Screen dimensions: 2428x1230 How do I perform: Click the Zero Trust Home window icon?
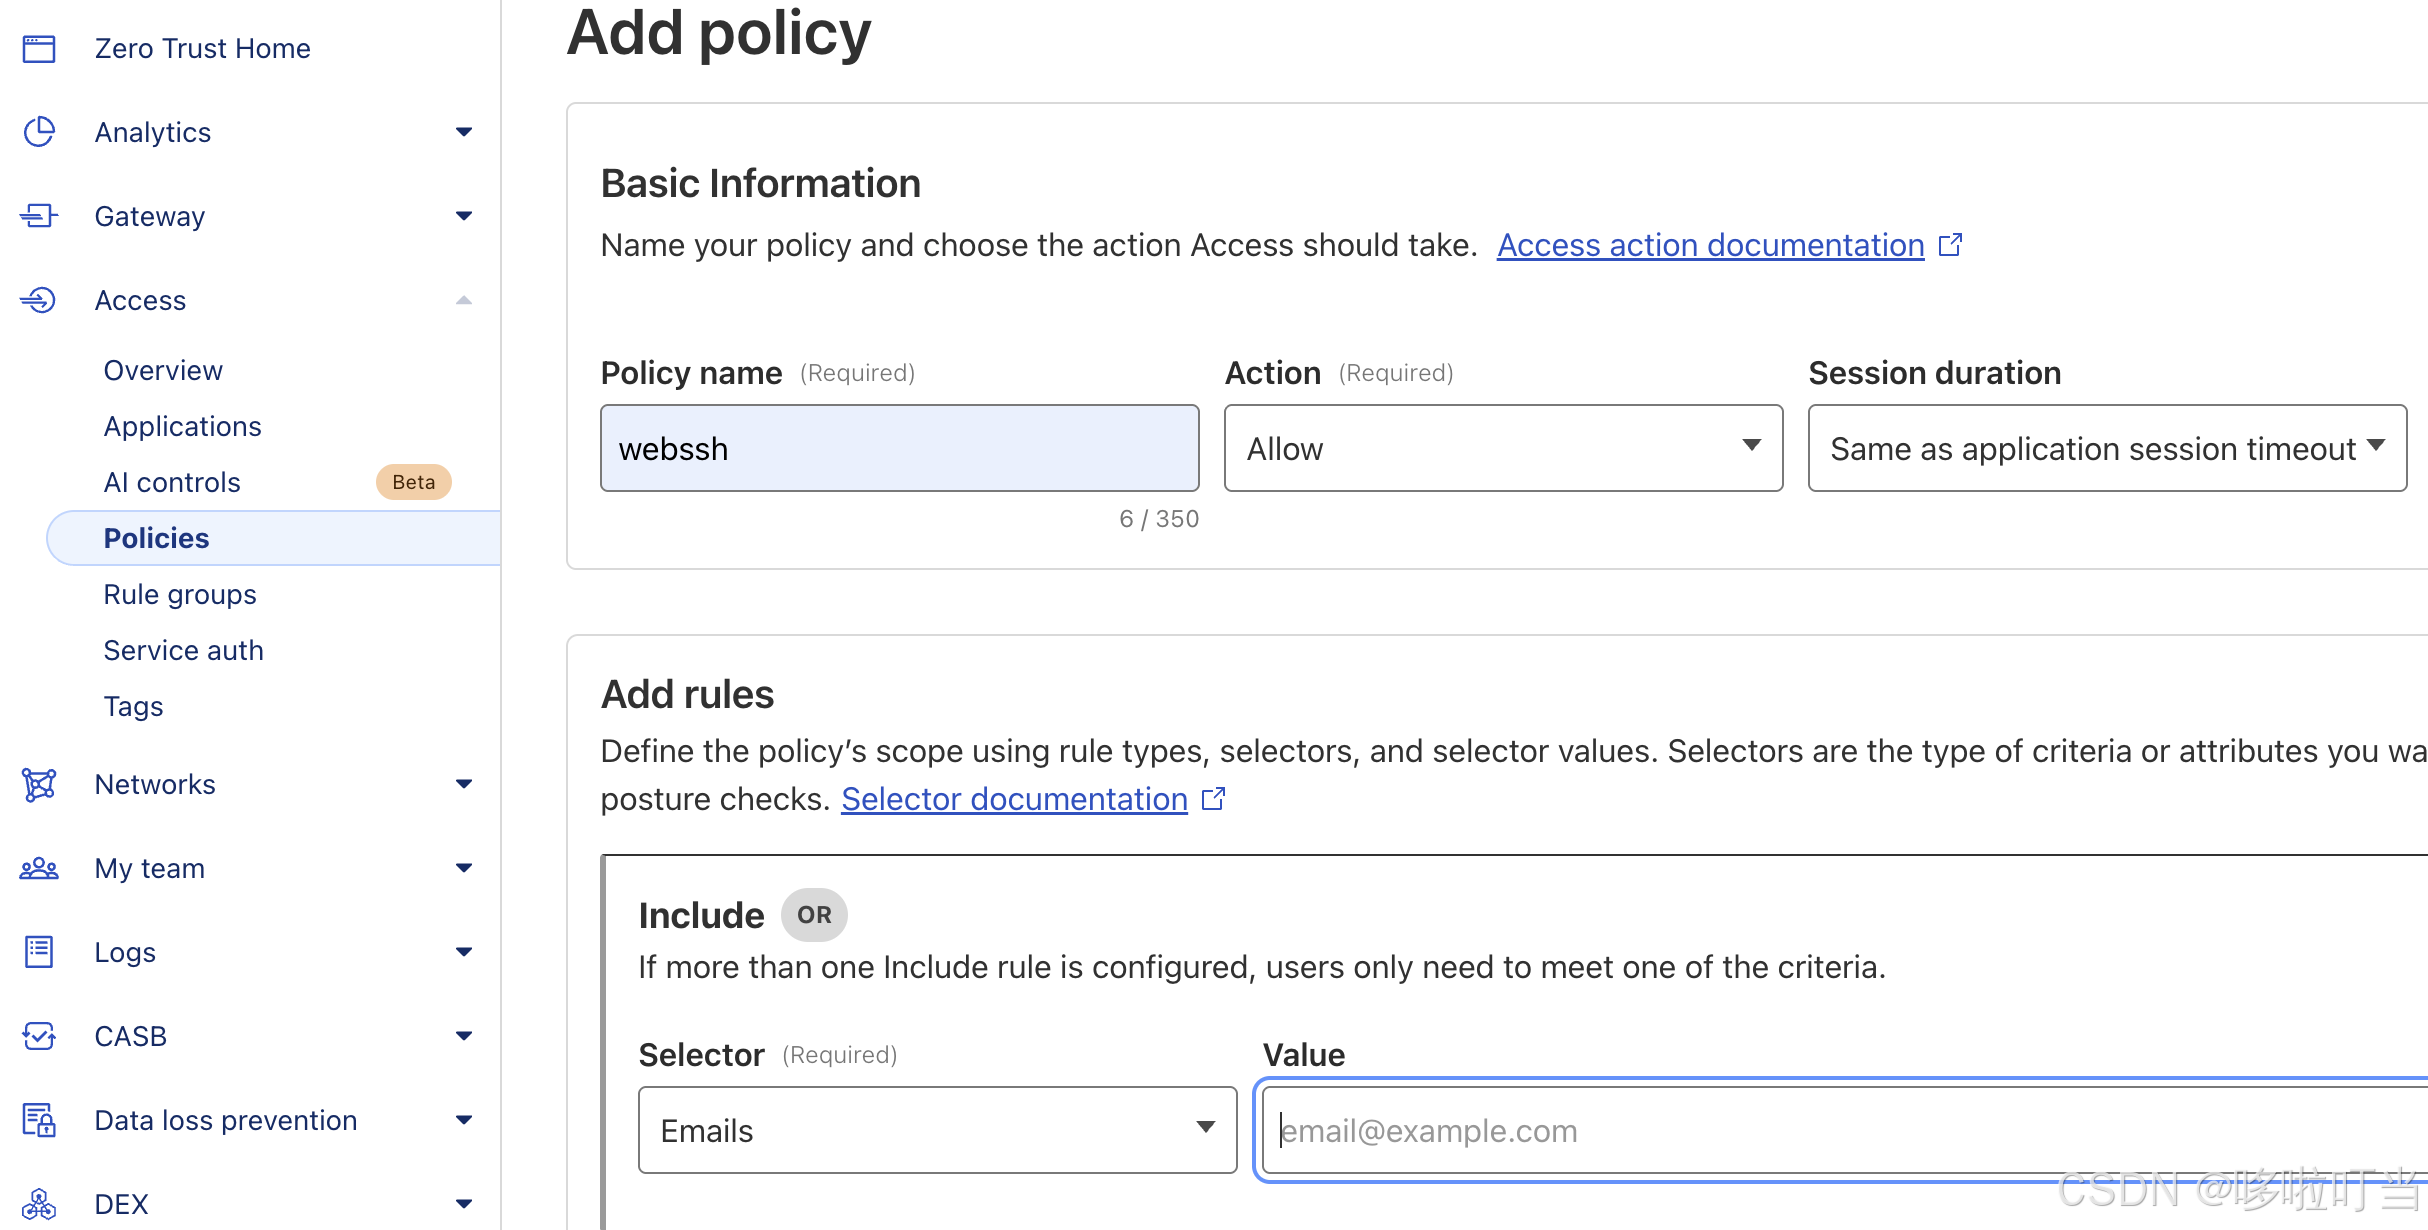click(x=39, y=48)
